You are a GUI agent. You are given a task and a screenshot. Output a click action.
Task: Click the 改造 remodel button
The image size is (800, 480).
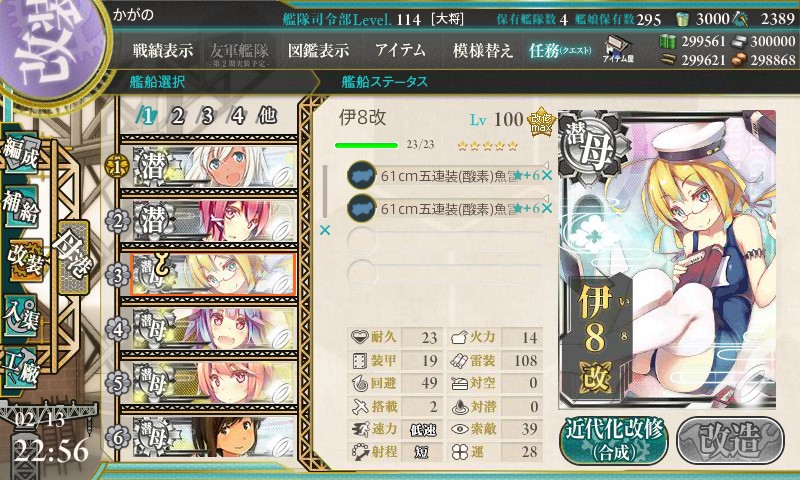tap(730, 441)
